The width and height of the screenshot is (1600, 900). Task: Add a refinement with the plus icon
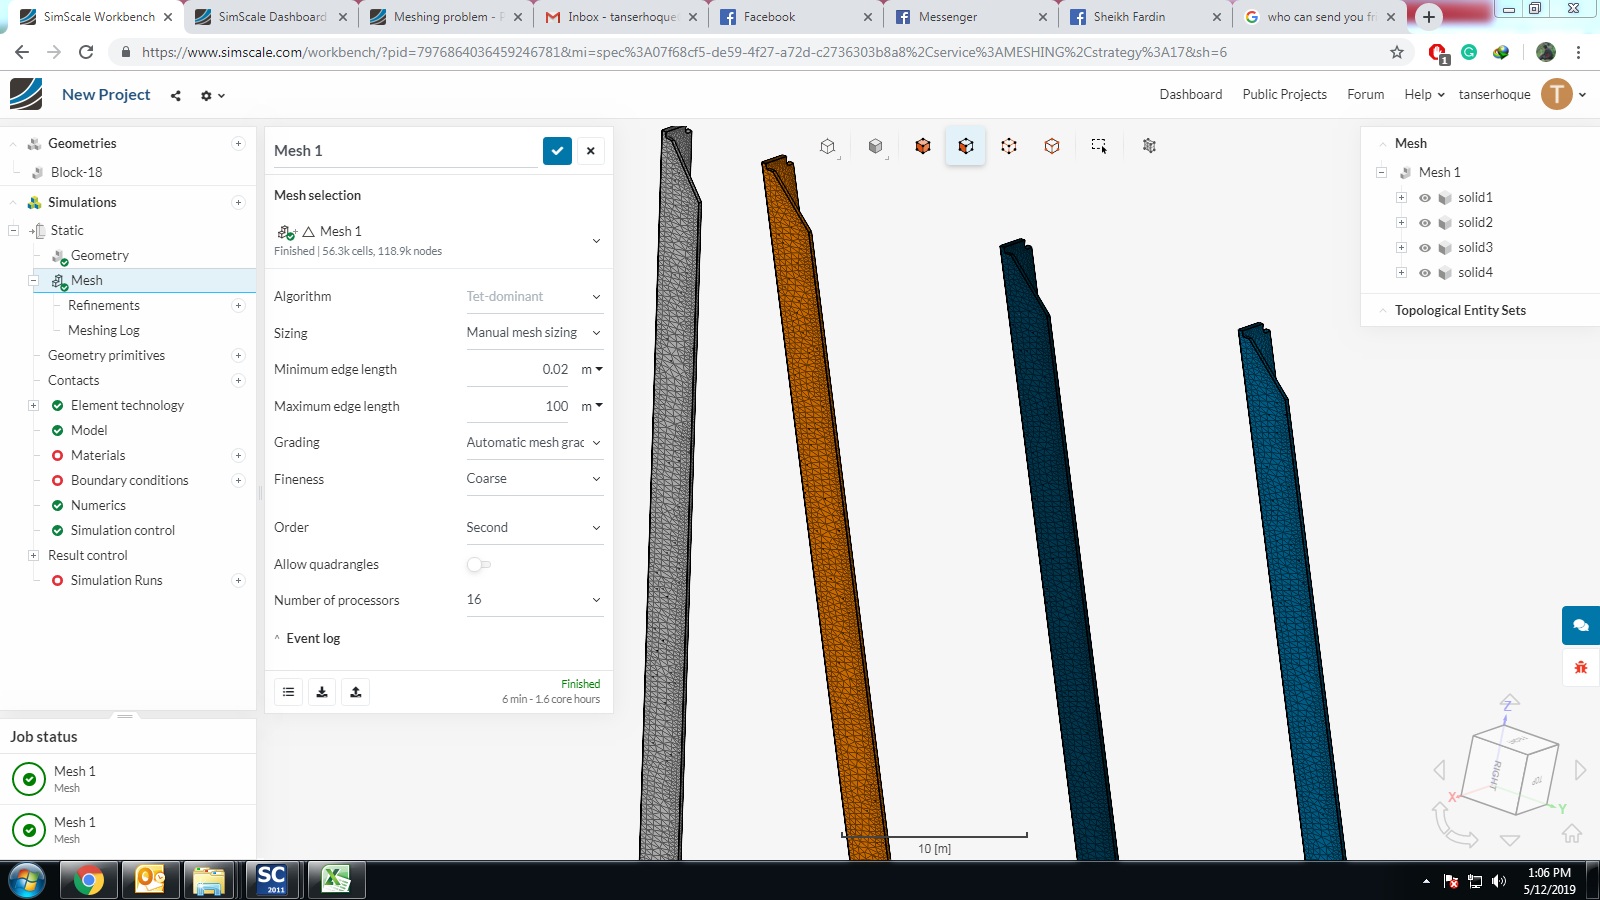pos(238,306)
